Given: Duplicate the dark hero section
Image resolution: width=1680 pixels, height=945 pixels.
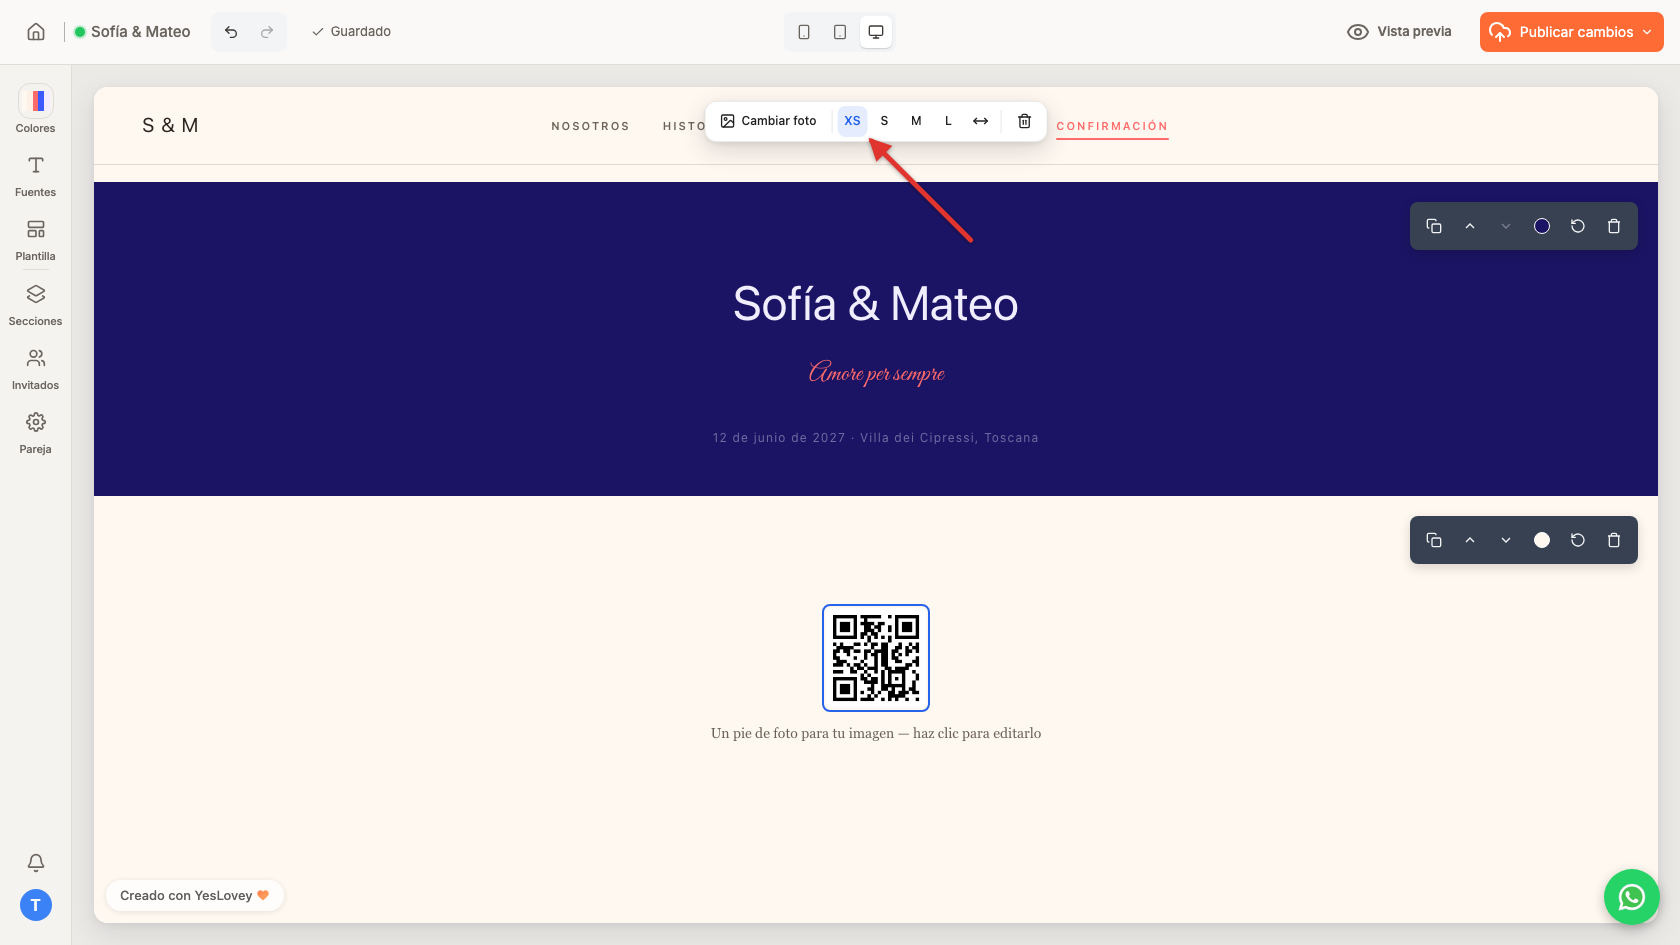Looking at the screenshot, I should (1434, 226).
